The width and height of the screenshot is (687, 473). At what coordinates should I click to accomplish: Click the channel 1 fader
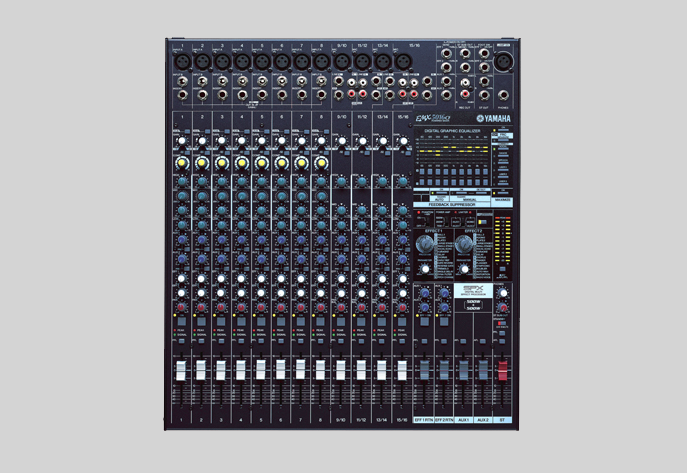(181, 370)
